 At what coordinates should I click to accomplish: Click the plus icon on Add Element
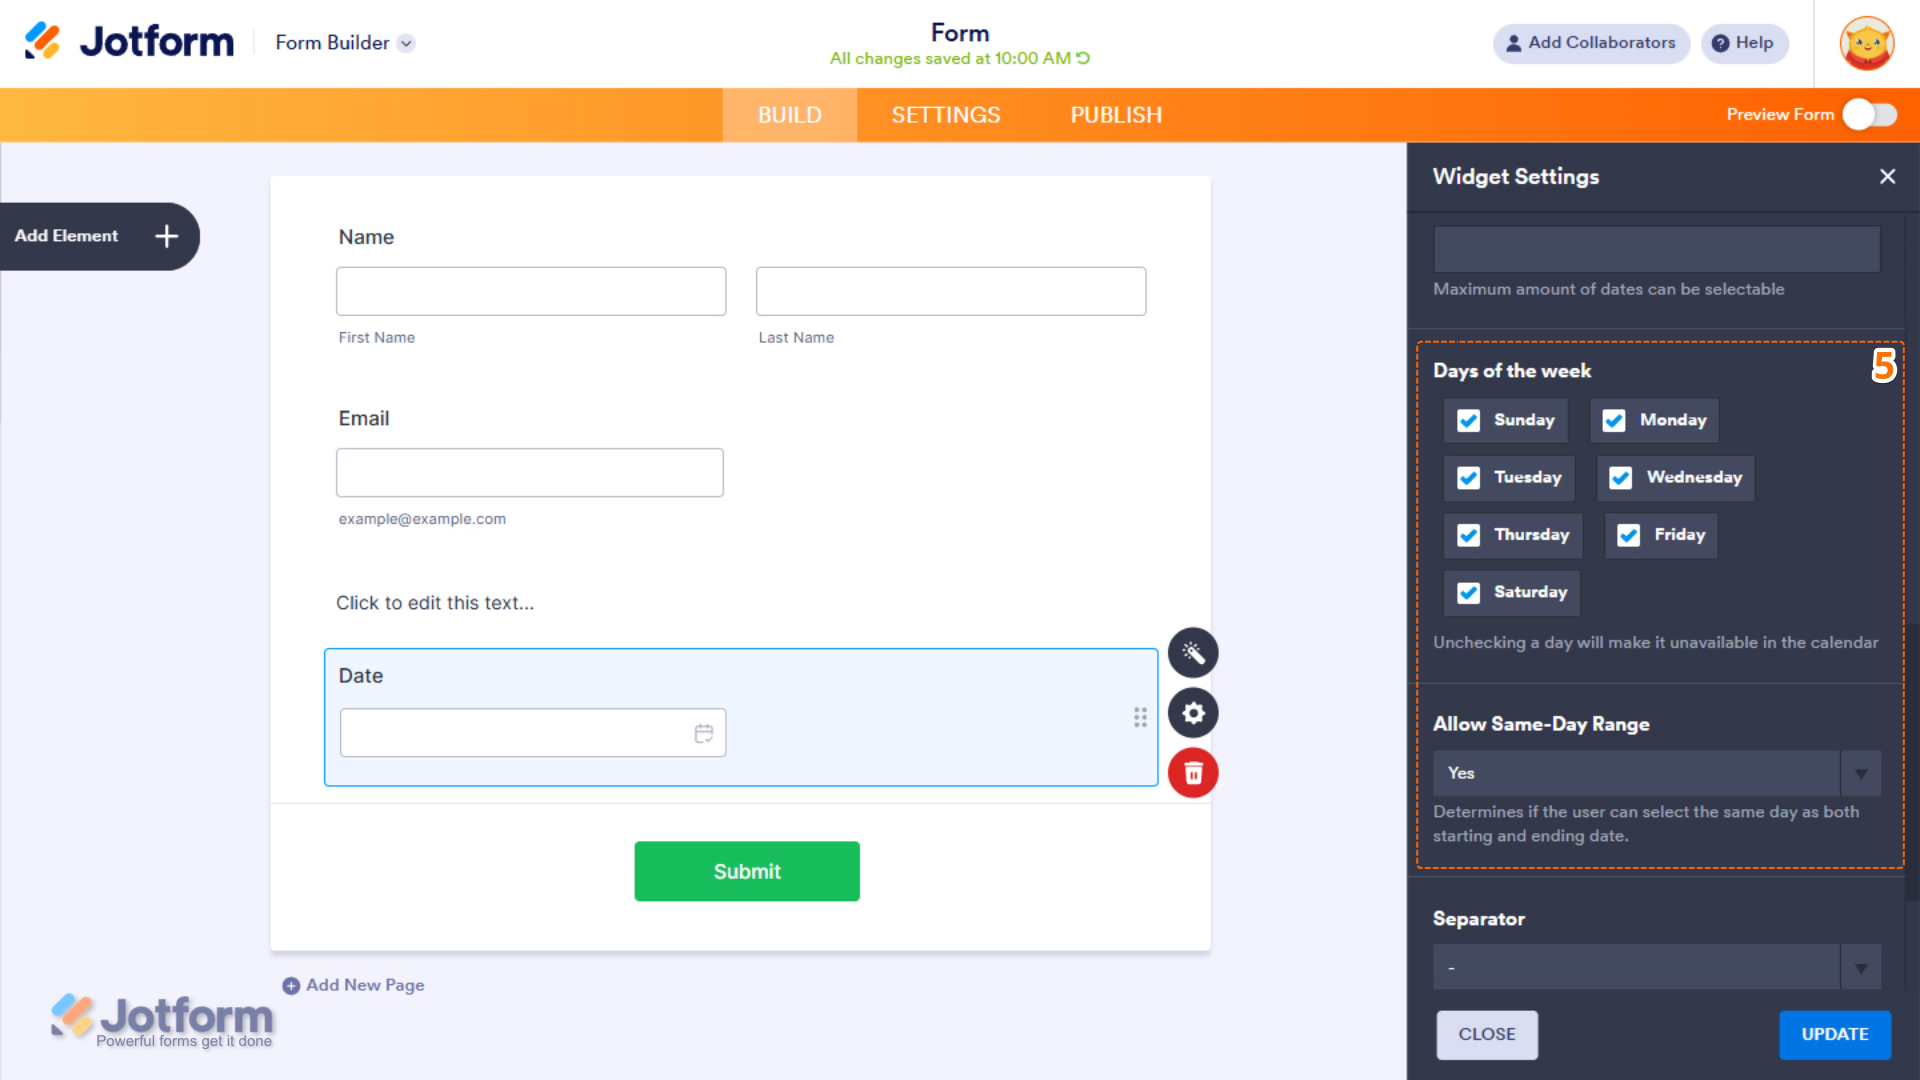(x=167, y=236)
